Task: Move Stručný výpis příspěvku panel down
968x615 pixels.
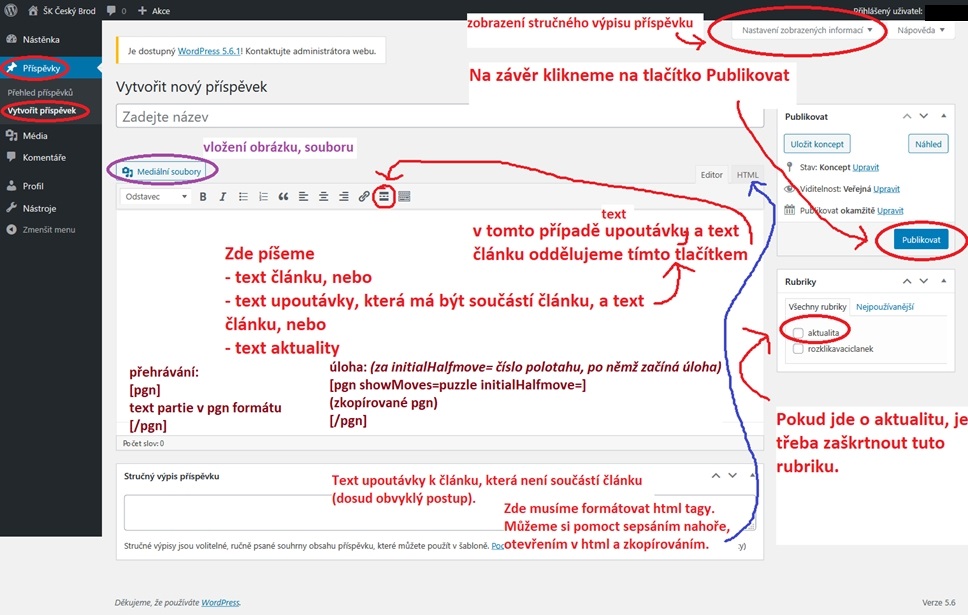Action: tap(732, 475)
